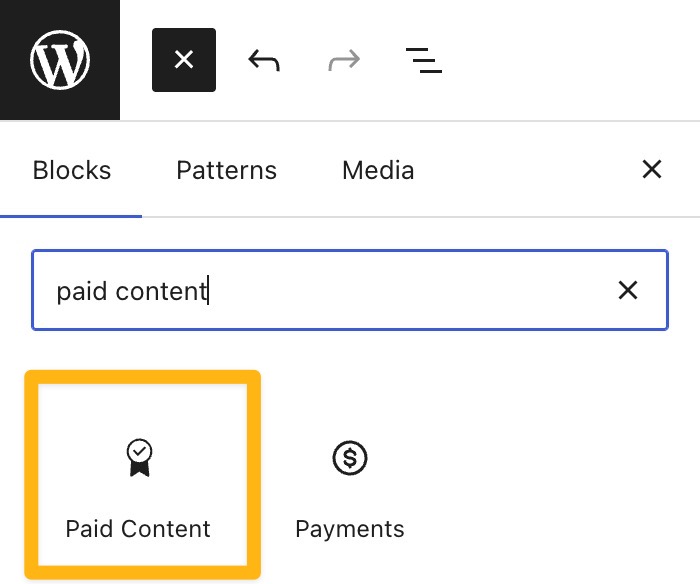Screen dimensions: 700x584
Task: Toggle the block inserter closed
Action: coord(184,60)
